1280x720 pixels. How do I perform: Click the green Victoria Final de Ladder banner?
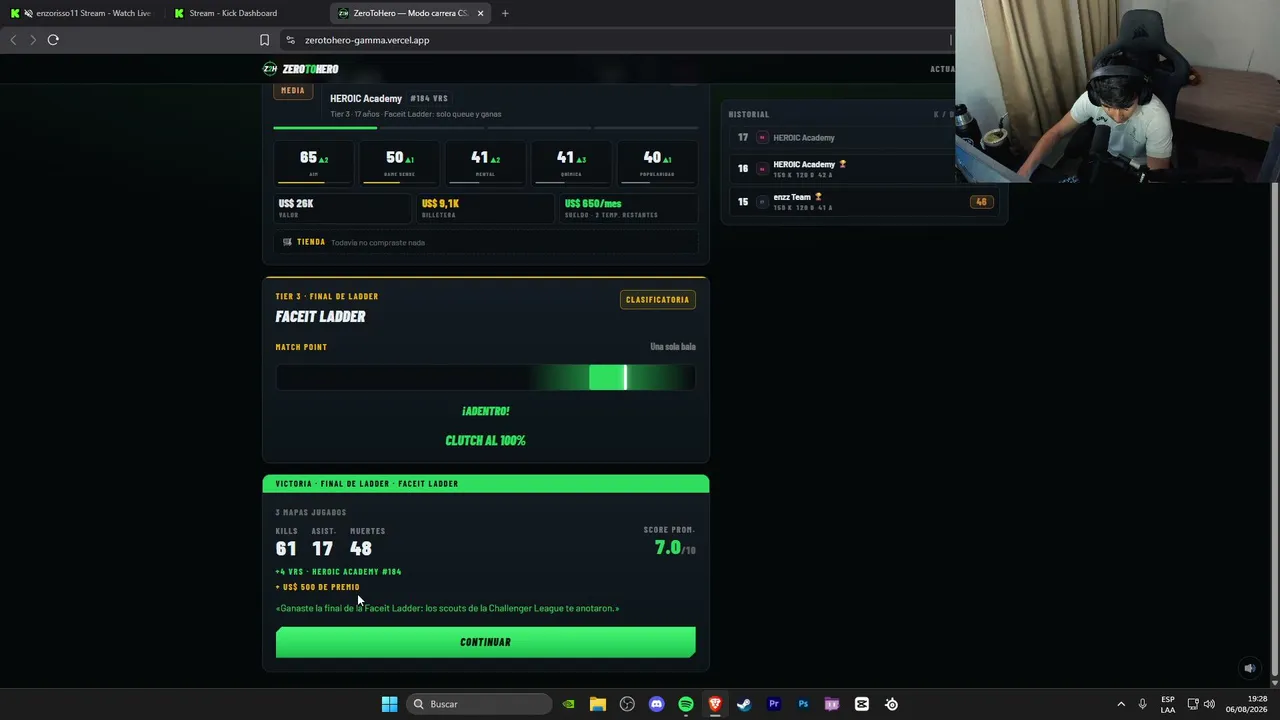point(485,484)
